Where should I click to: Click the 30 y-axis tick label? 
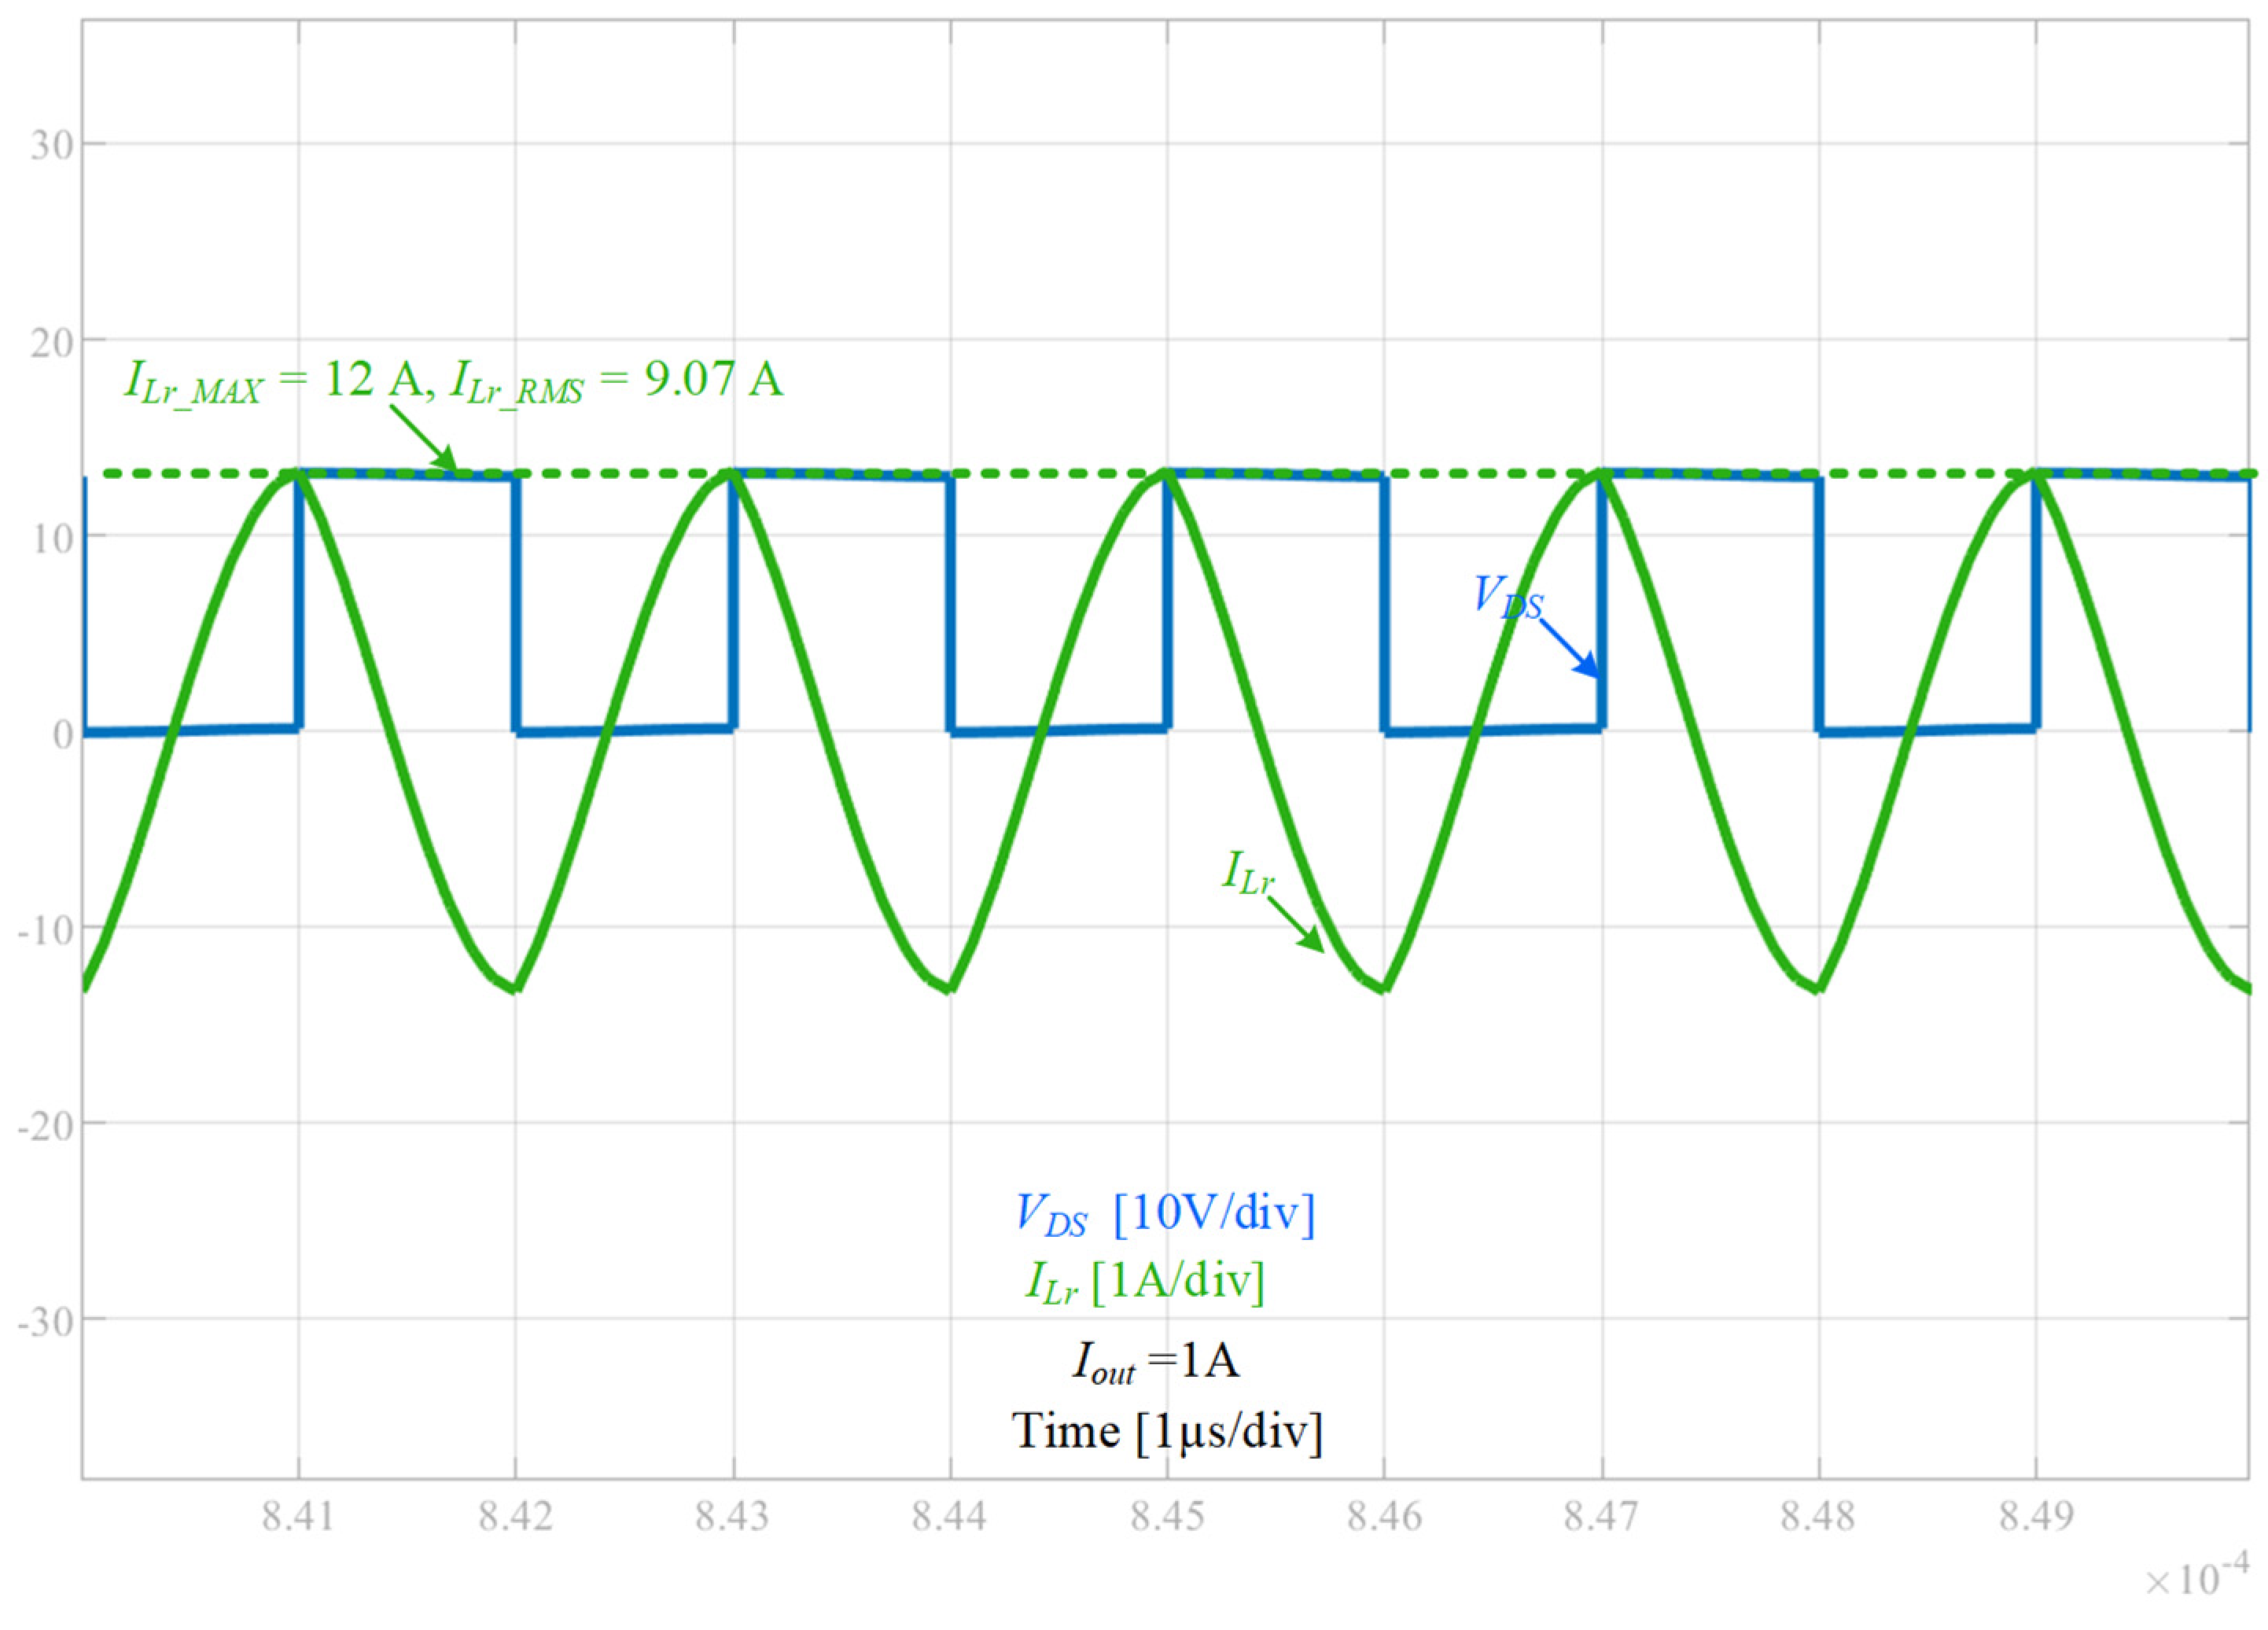pos(51,146)
